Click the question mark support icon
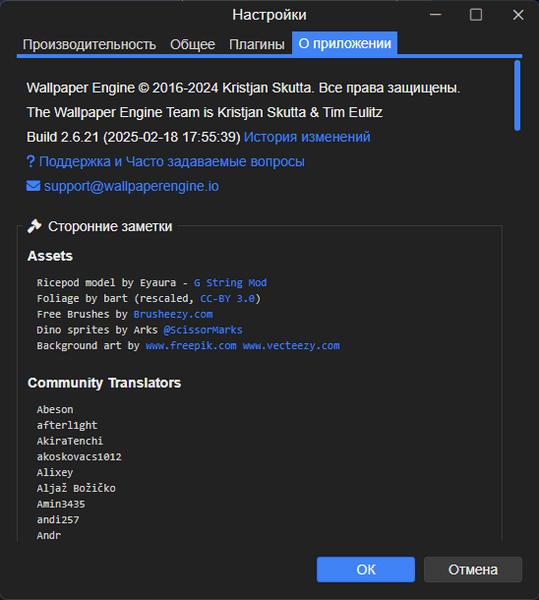The width and height of the screenshot is (539, 600). point(31,161)
